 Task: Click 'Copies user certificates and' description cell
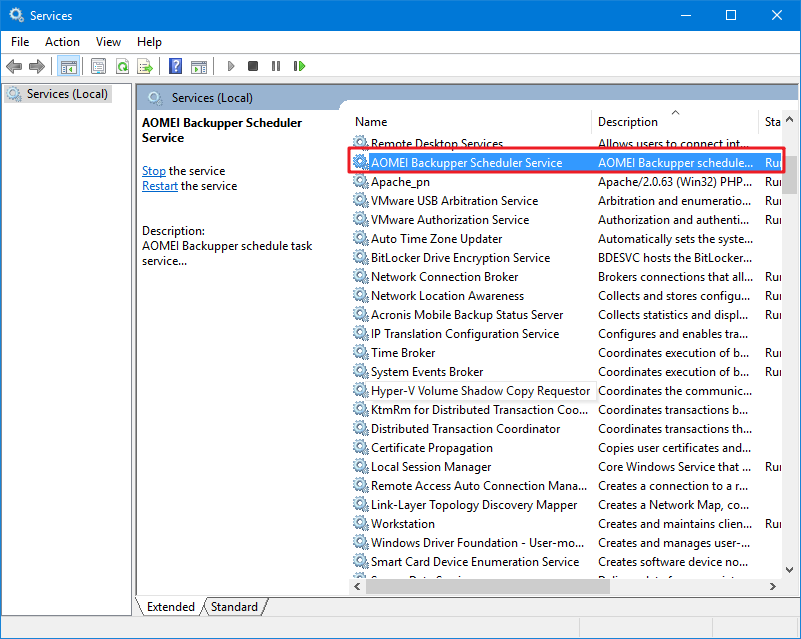[x=674, y=447]
